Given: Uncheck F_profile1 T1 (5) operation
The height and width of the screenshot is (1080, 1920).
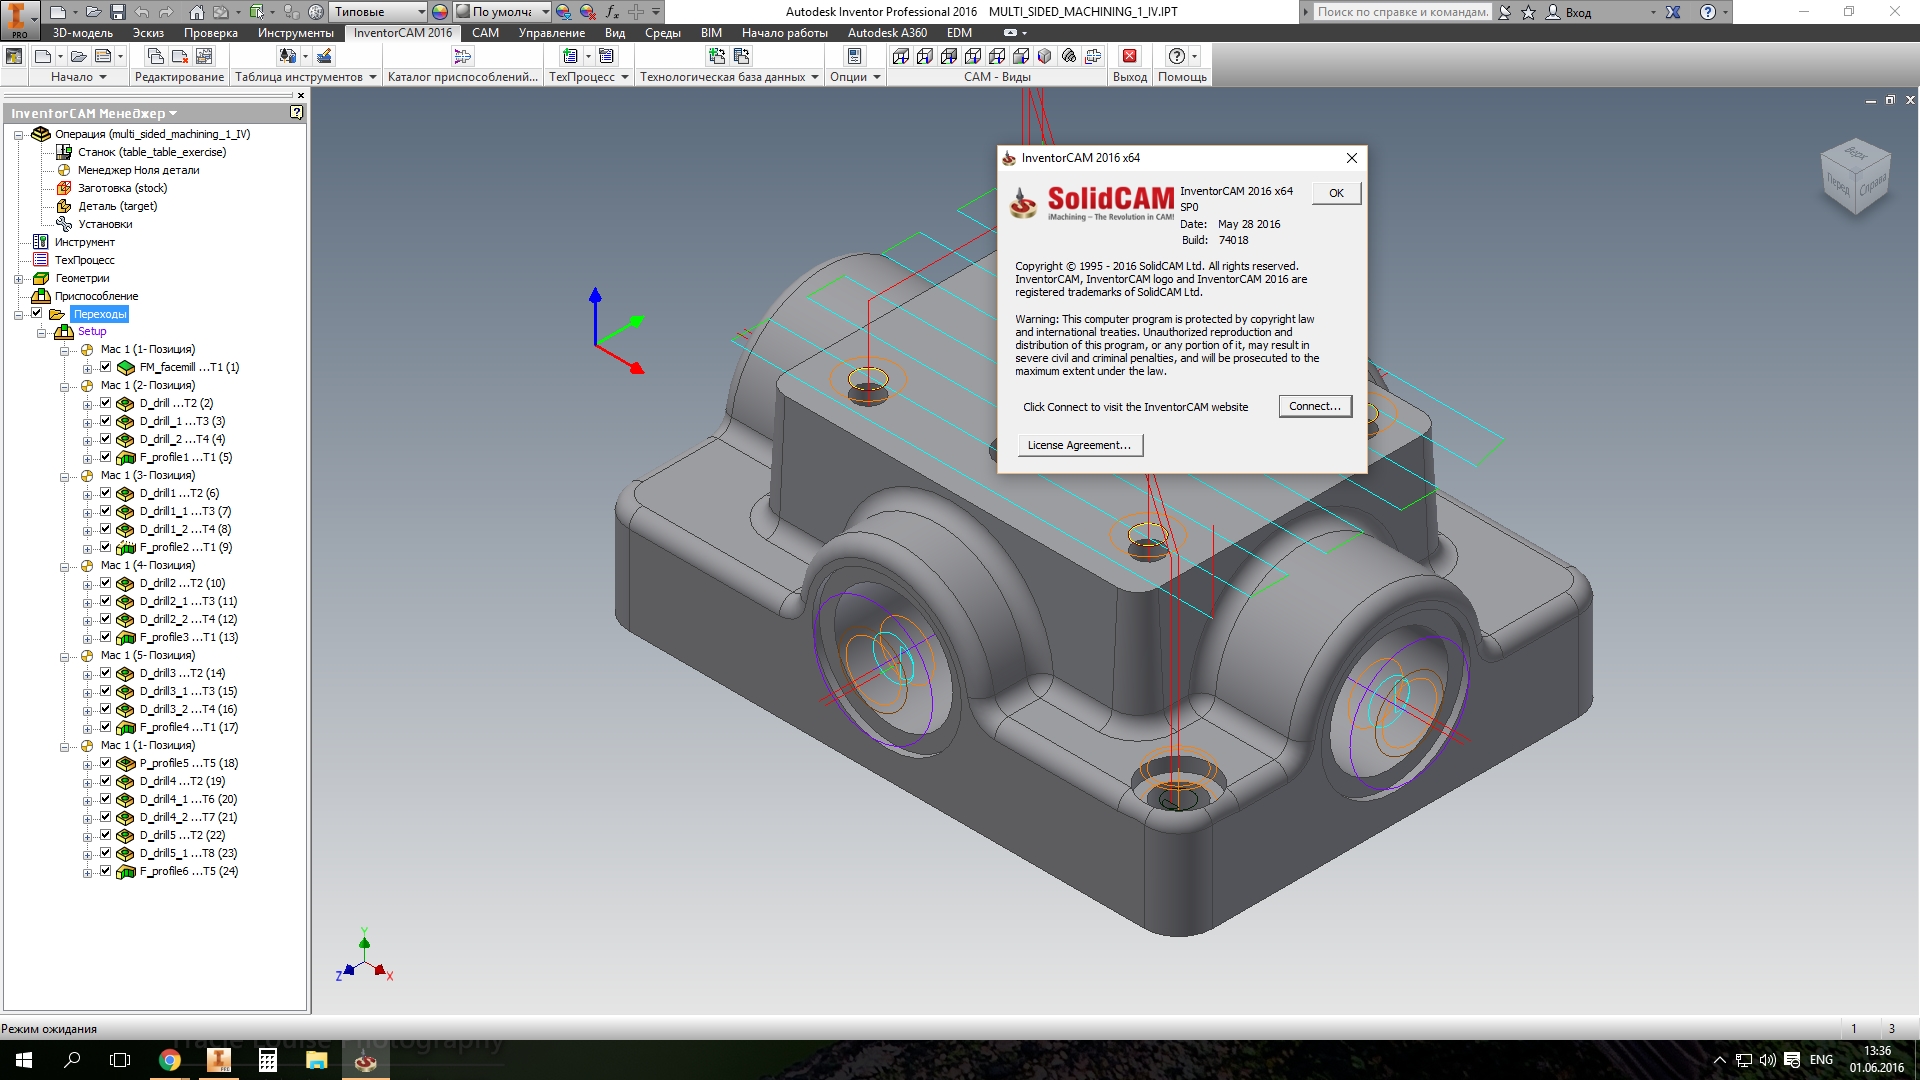Looking at the screenshot, I should [105, 457].
